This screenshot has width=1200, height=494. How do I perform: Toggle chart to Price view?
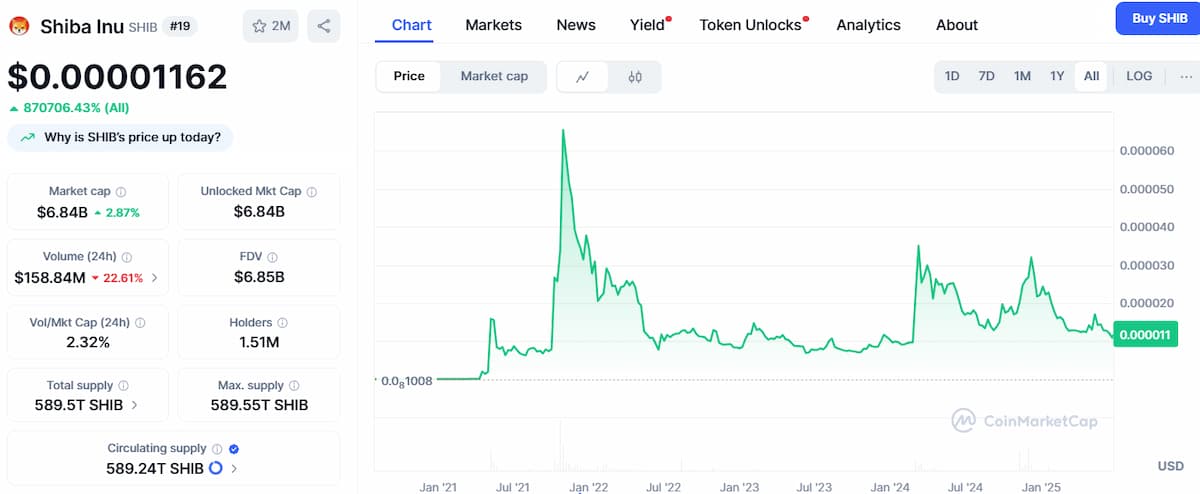coord(409,76)
